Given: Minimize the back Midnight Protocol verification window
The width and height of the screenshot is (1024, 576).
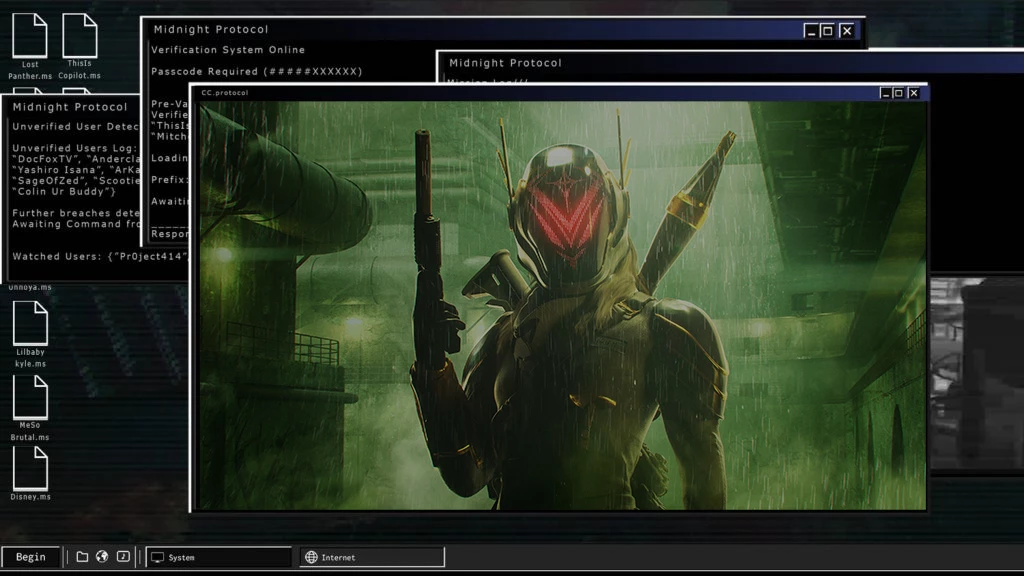Looking at the screenshot, I should click(810, 31).
